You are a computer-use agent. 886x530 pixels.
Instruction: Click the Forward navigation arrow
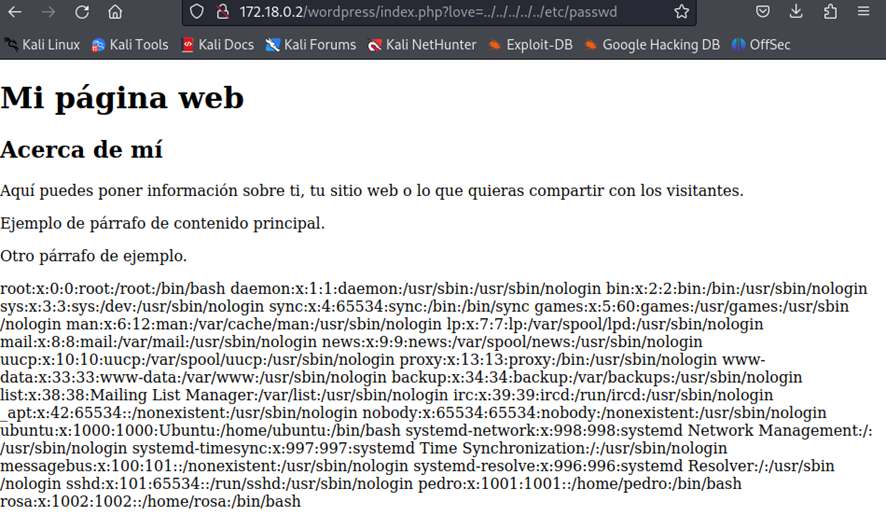[49, 11]
